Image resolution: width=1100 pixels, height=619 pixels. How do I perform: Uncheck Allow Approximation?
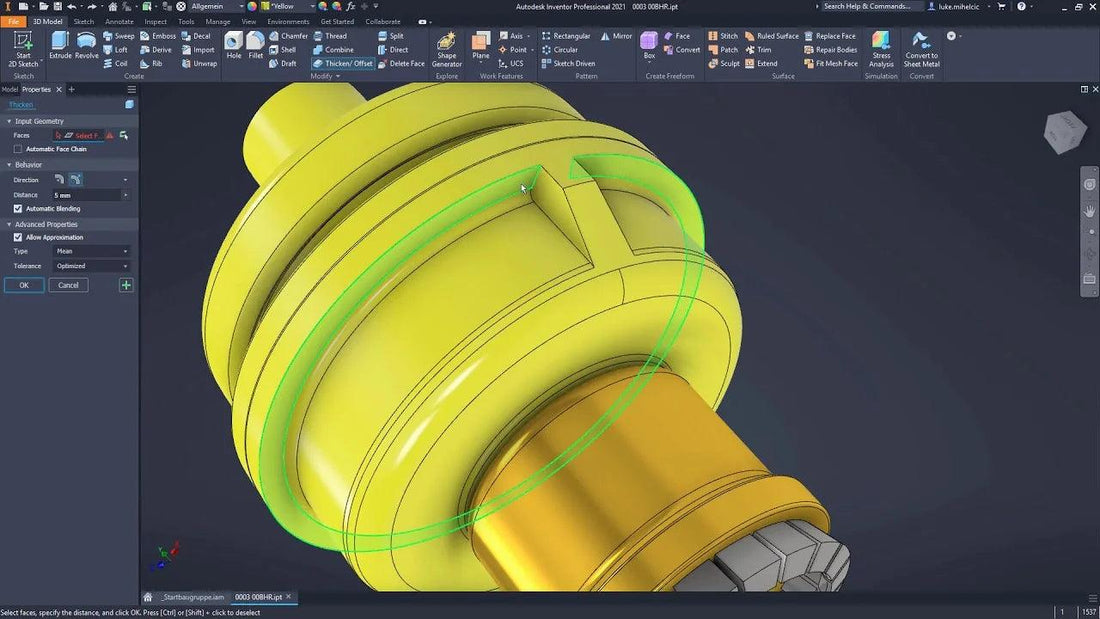18,237
